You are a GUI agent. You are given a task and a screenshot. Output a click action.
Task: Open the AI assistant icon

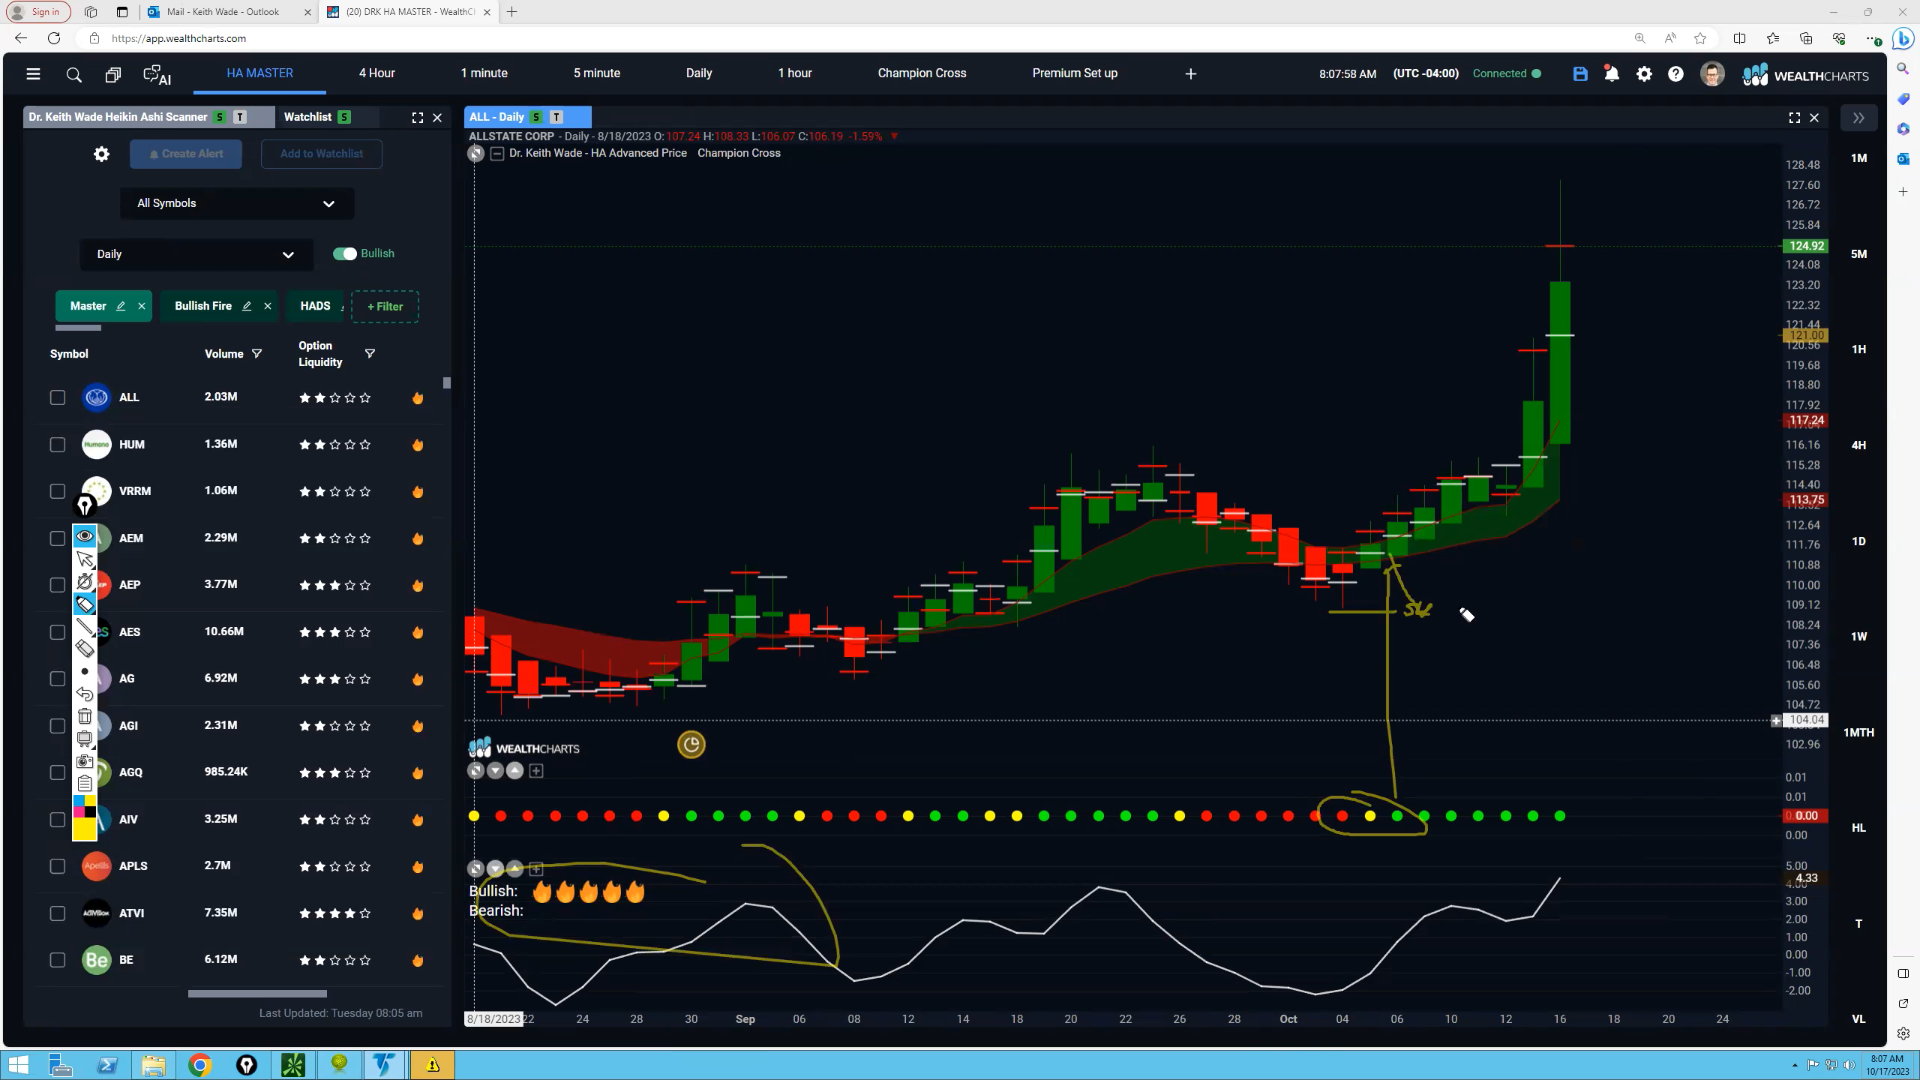coord(157,75)
